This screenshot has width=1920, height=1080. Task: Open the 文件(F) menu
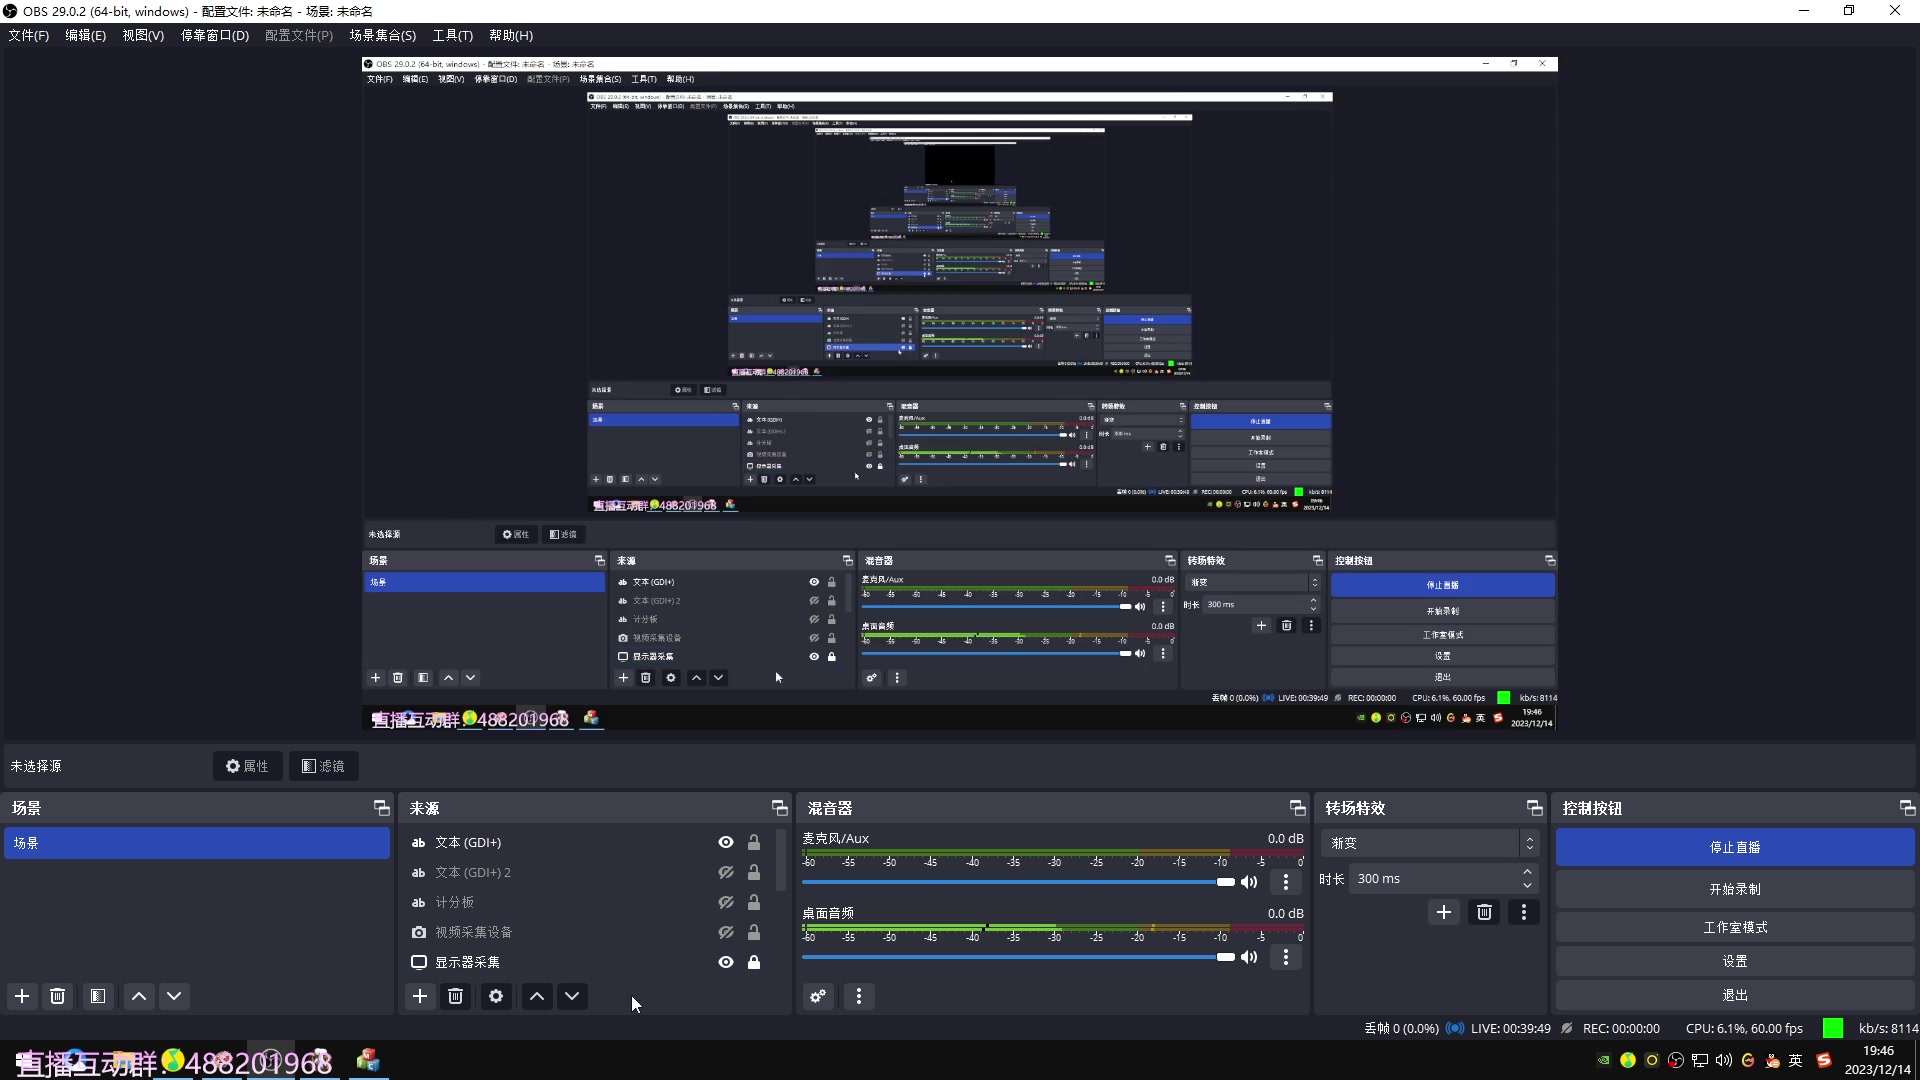click(29, 35)
